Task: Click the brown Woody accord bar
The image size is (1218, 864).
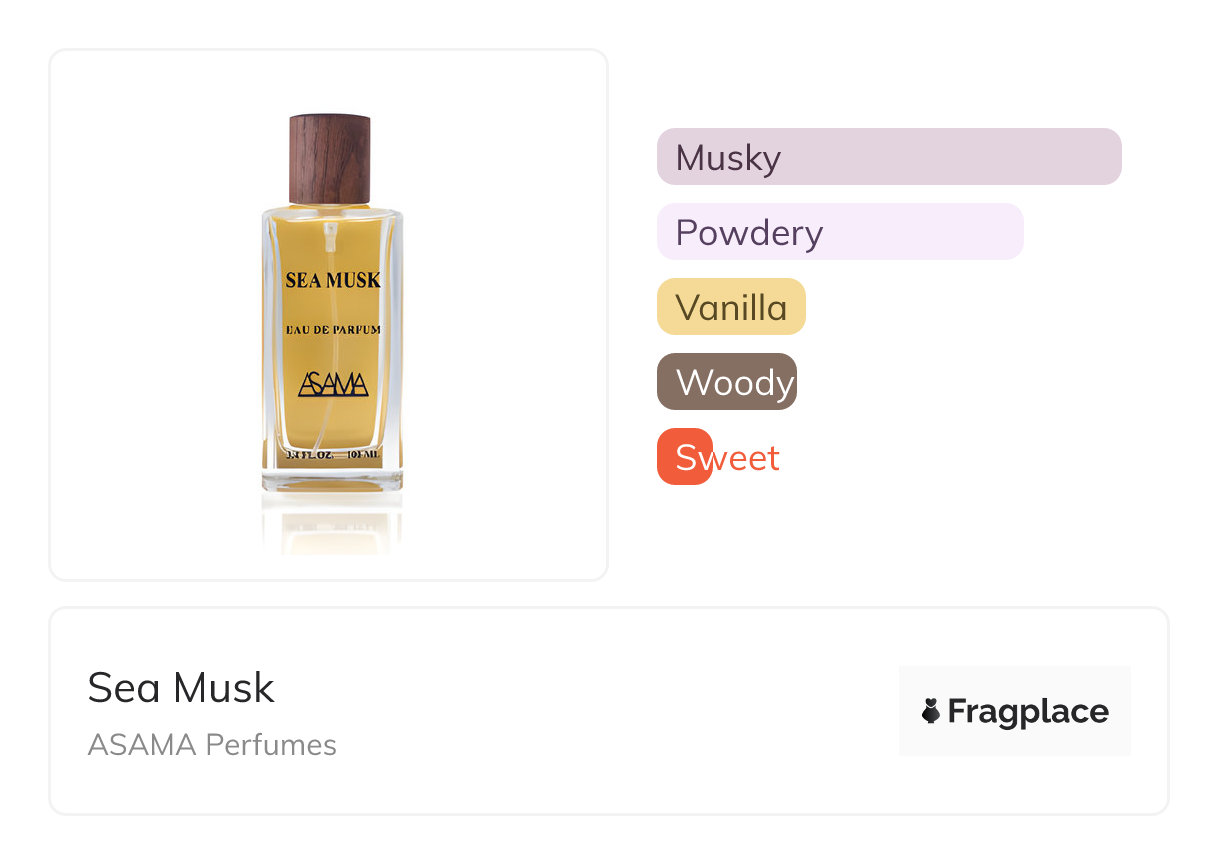Action: 726,382
